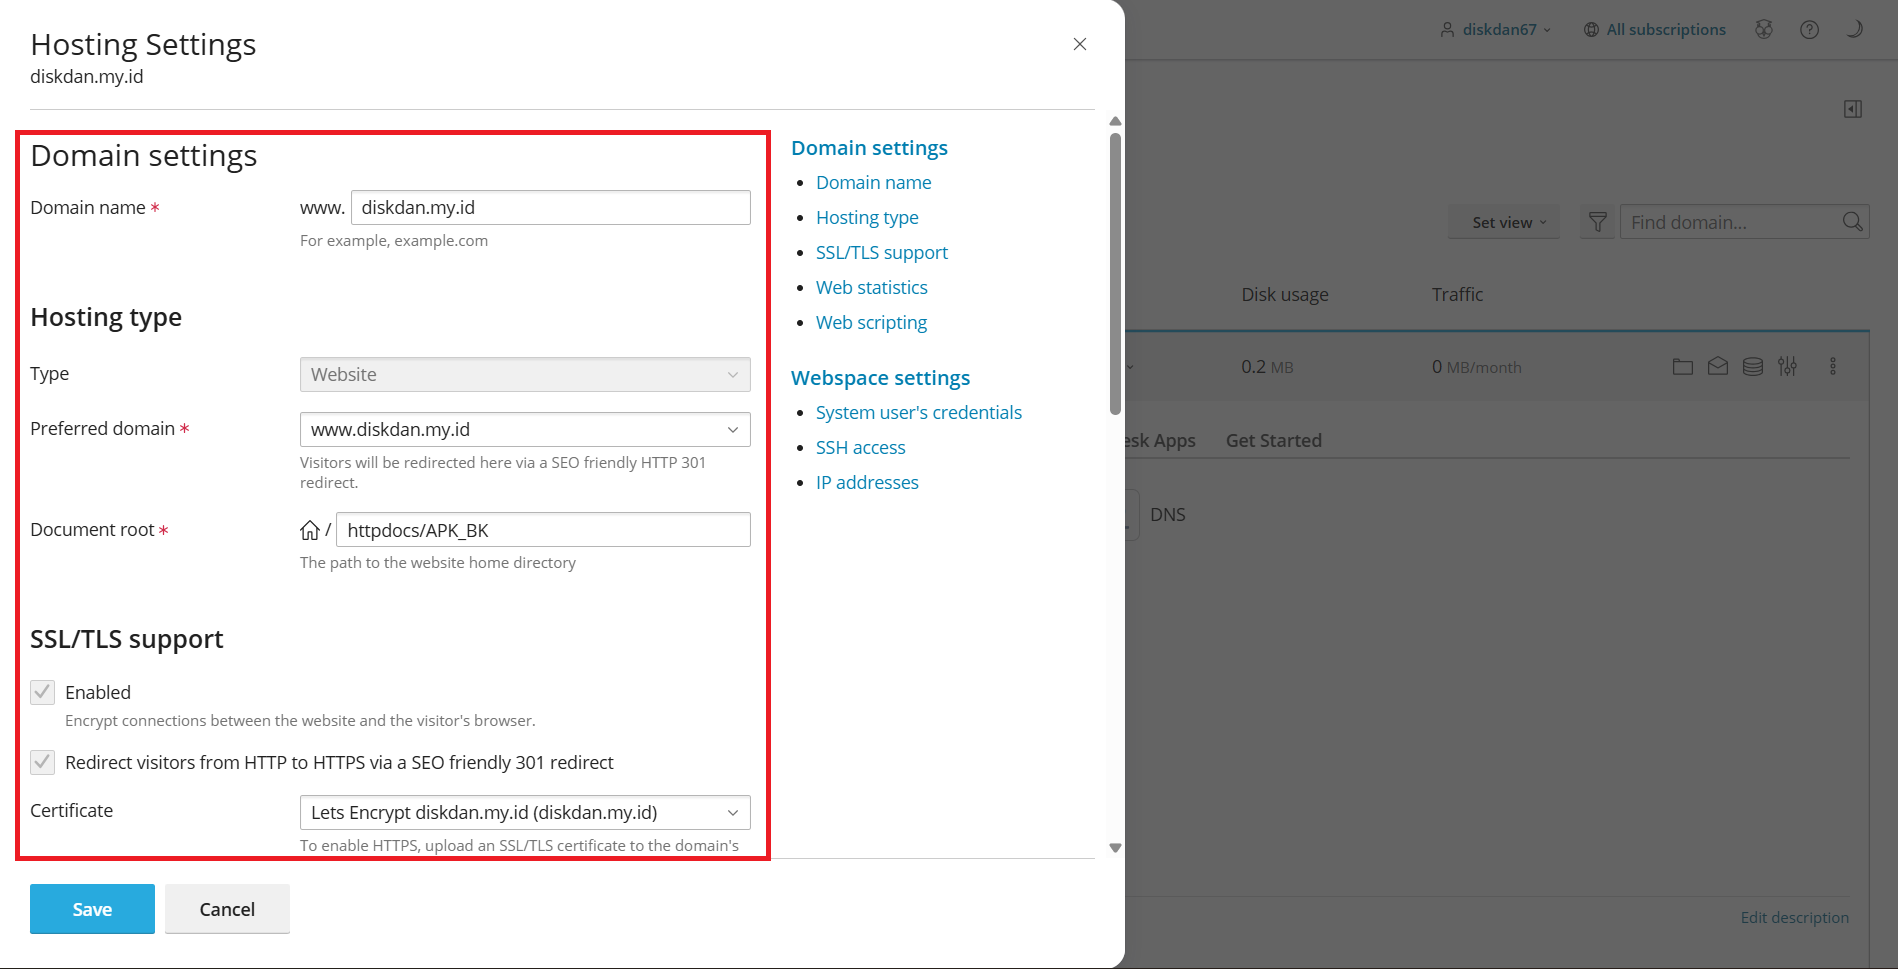Open the databases icon in domain row
Screen dimensions: 1898x969
click(x=1753, y=367)
